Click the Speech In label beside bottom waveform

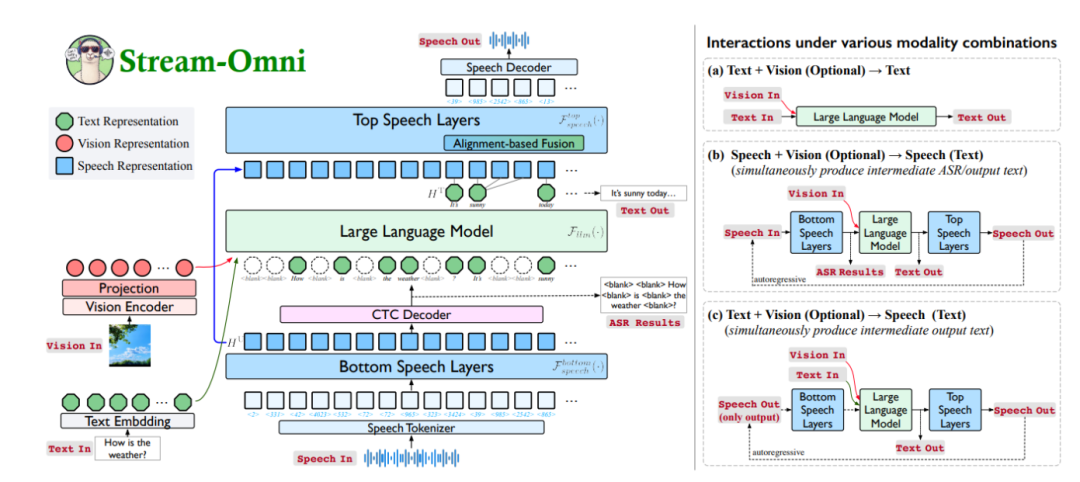(x=326, y=459)
